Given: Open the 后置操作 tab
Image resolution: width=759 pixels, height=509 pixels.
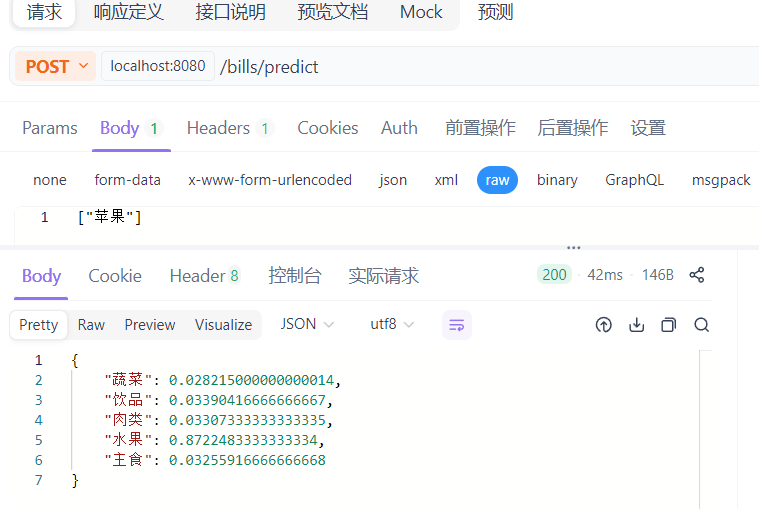Looking at the screenshot, I should [x=573, y=128].
